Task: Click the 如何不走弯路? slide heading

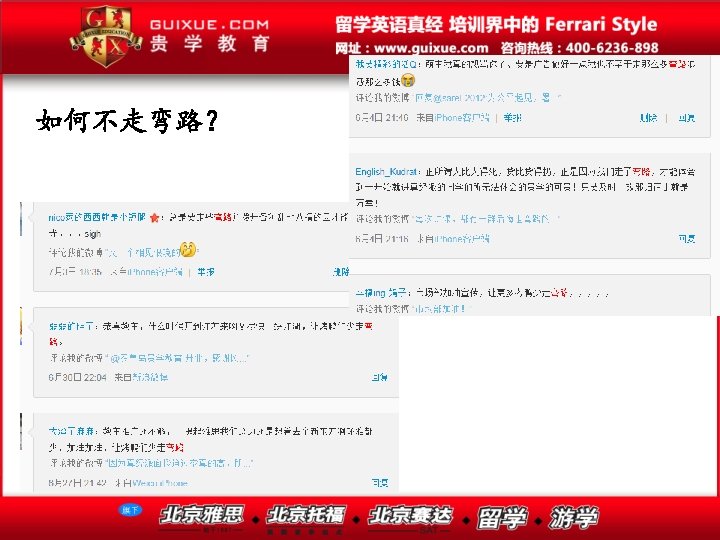Action: 127,121
